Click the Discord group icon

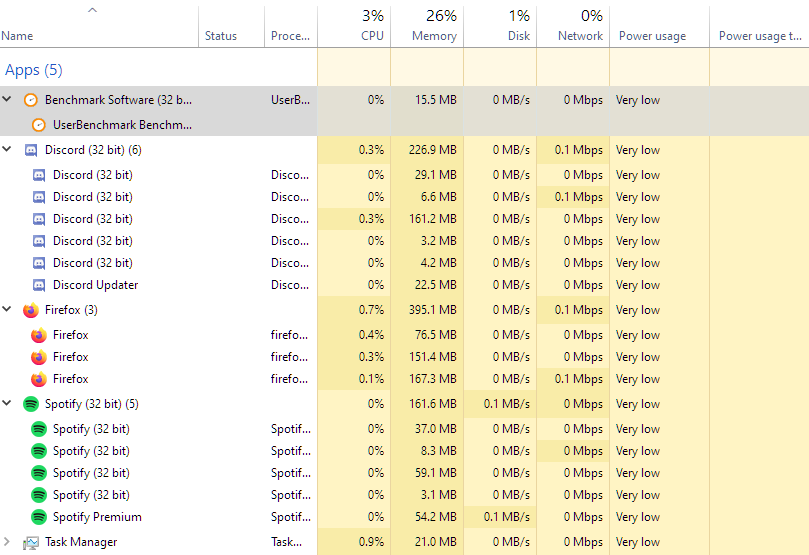point(31,150)
